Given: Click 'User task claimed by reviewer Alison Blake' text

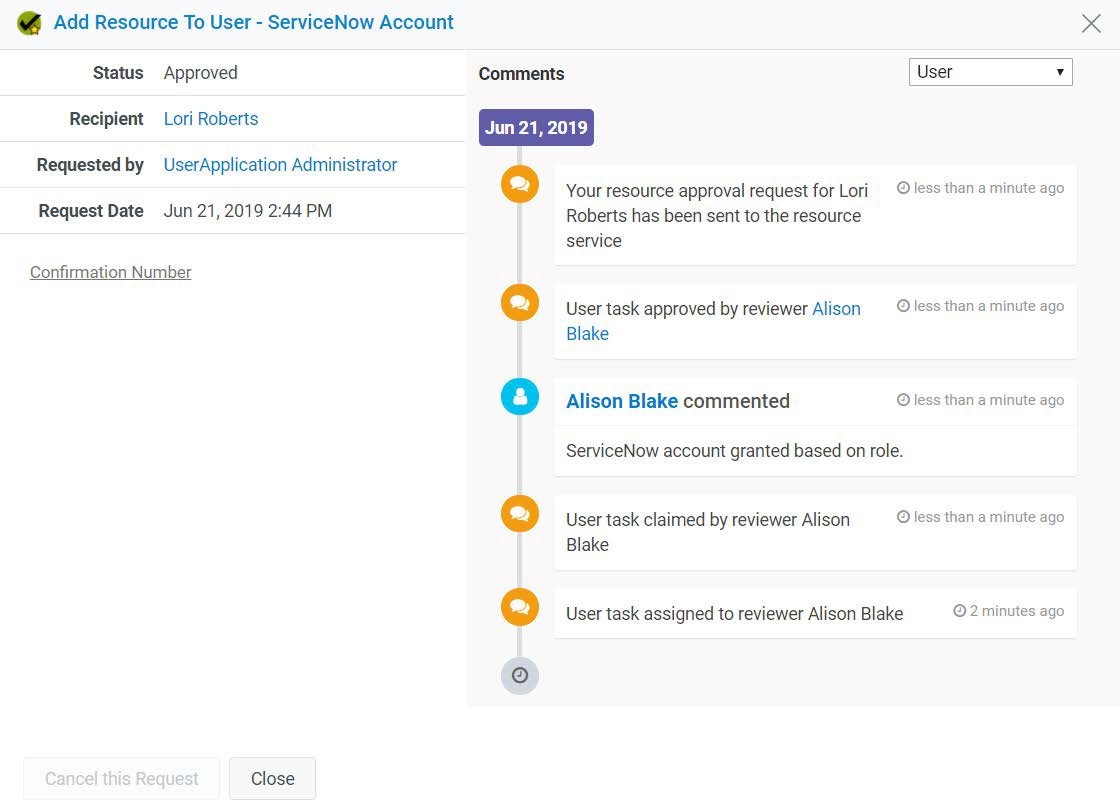Looking at the screenshot, I should [x=708, y=532].
